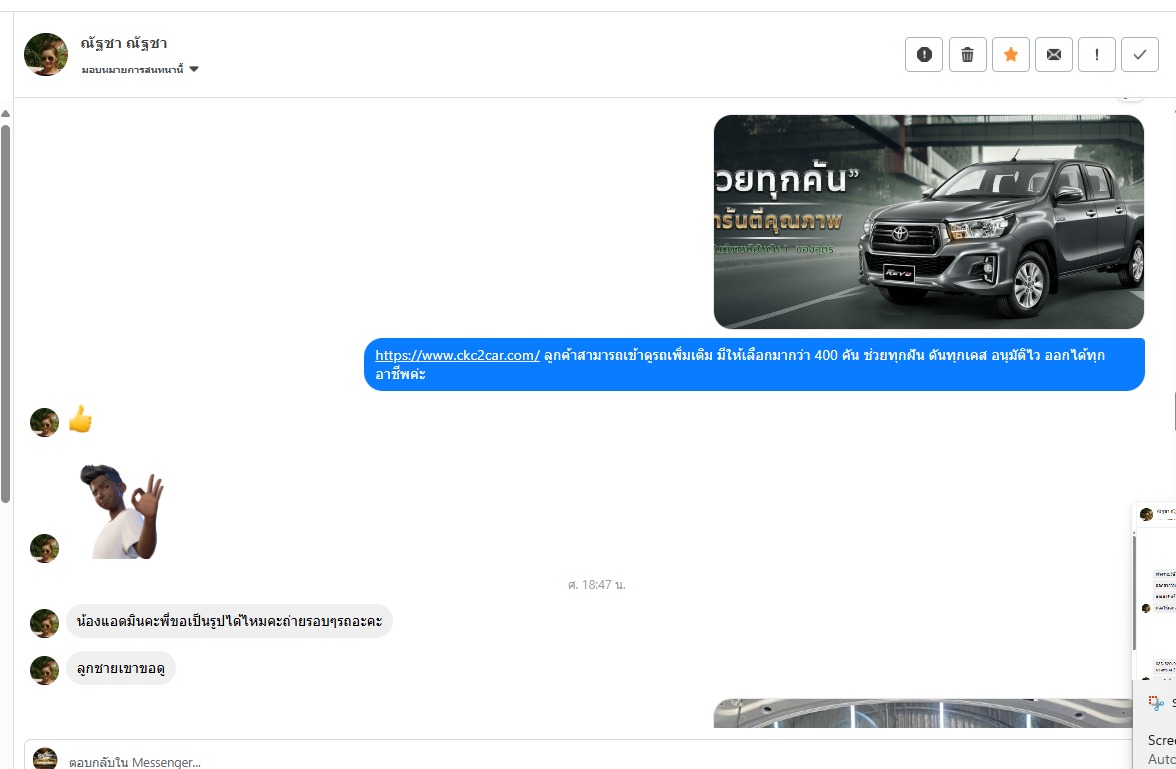Mark conversation as unread with envelope icon
The height and width of the screenshot is (769, 1176).
tap(1054, 55)
